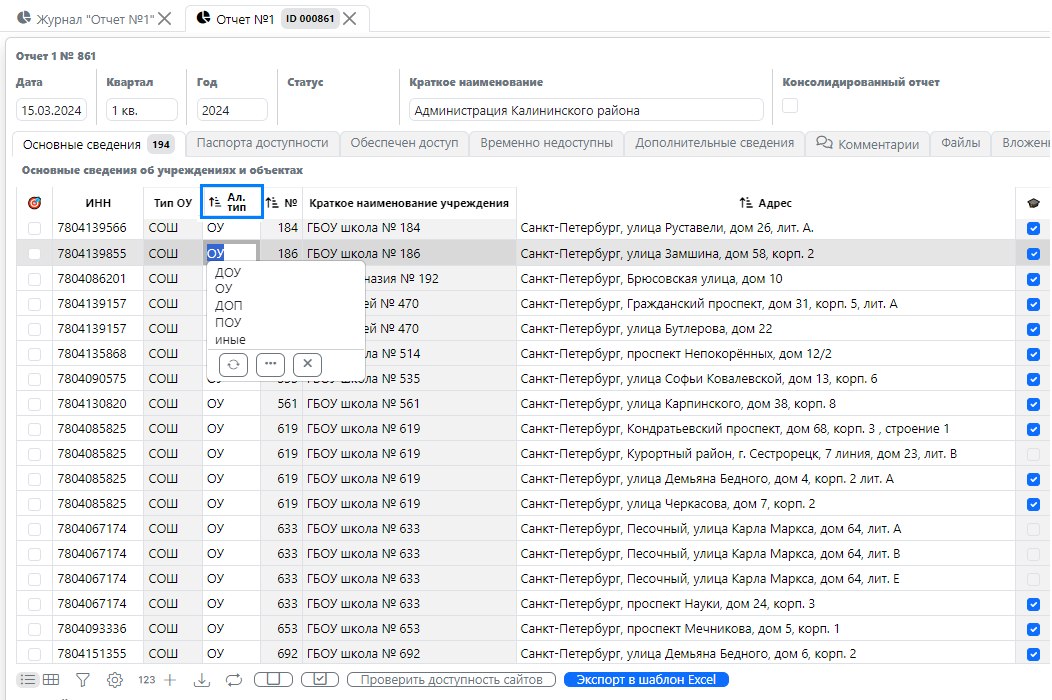Image resolution: width=1052 pixels, height=700 pixels.
Task: Close the dropdown popup with X button
Action: click(x=307, y=365)
